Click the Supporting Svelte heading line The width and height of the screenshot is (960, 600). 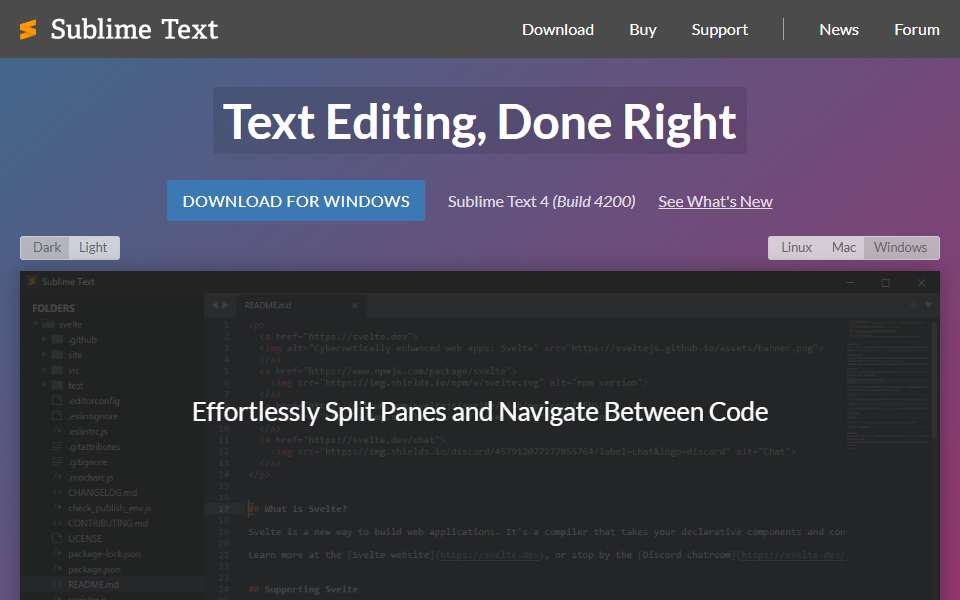pos(302,589)
